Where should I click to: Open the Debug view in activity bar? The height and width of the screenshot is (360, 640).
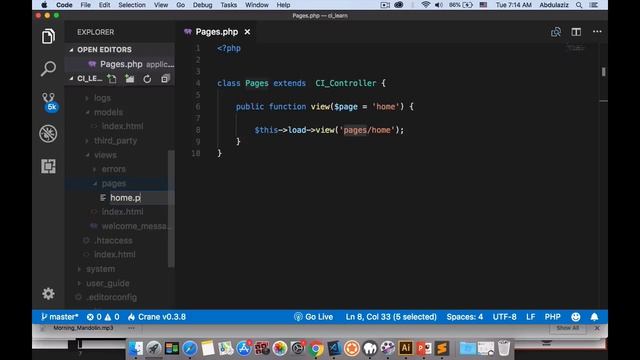[48, 133]
